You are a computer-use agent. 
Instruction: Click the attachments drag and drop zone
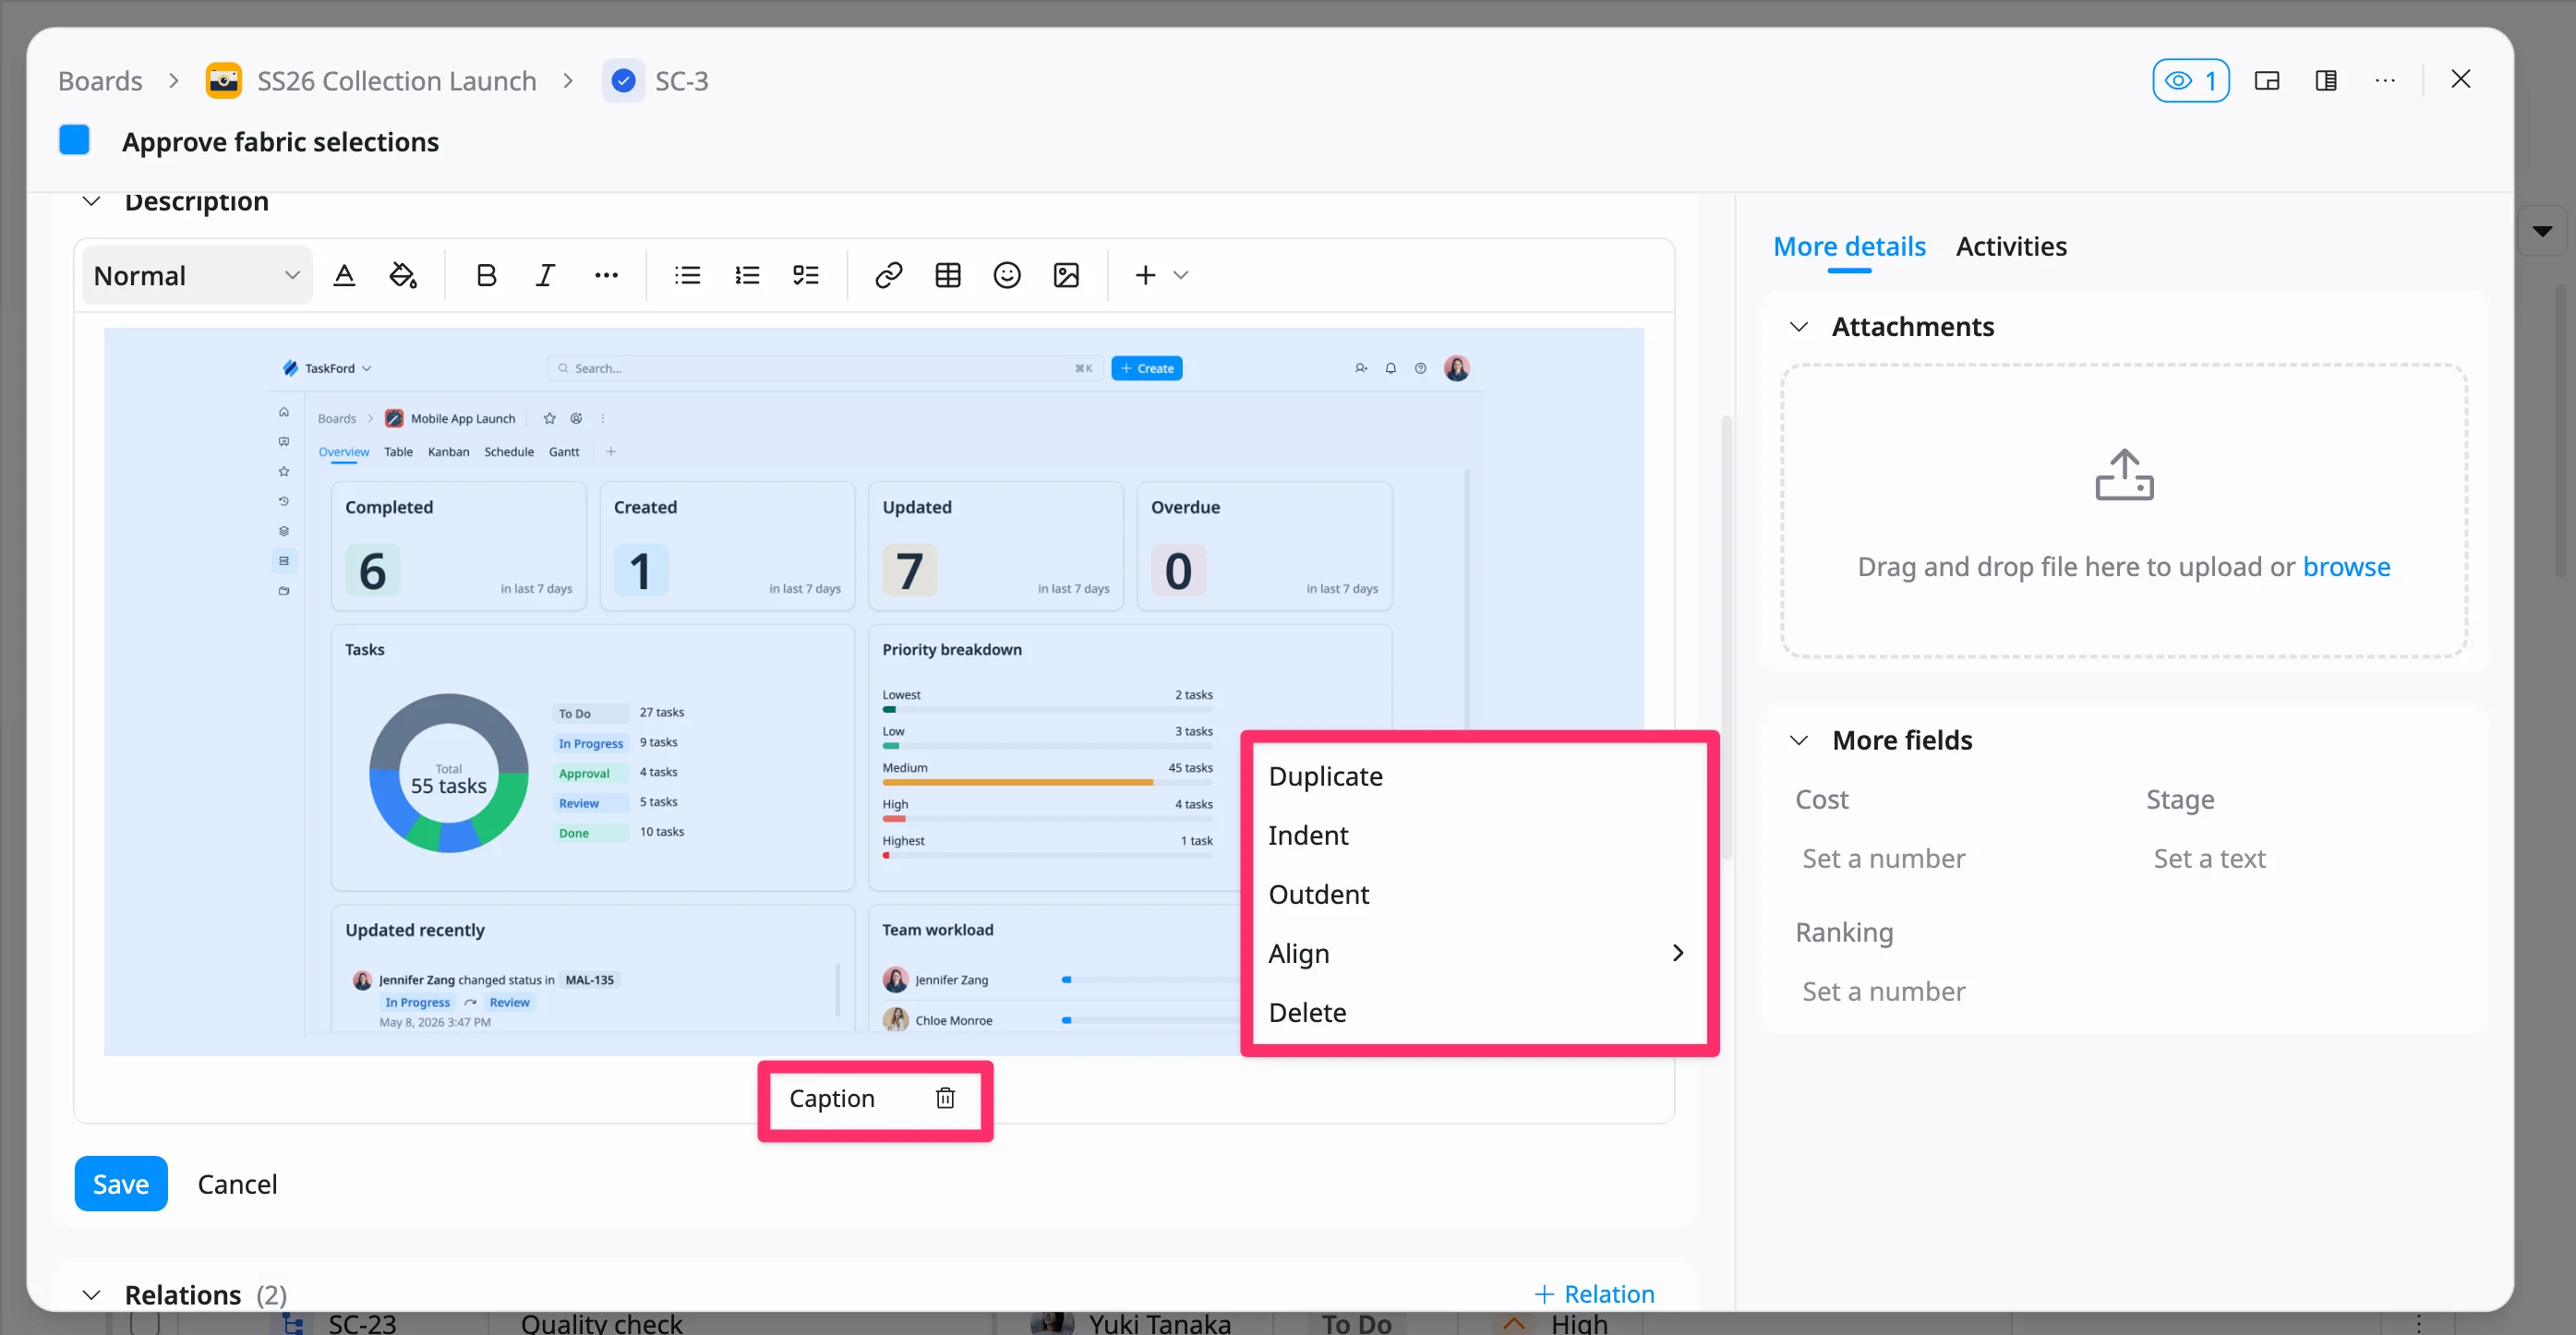coord(2124,510)
